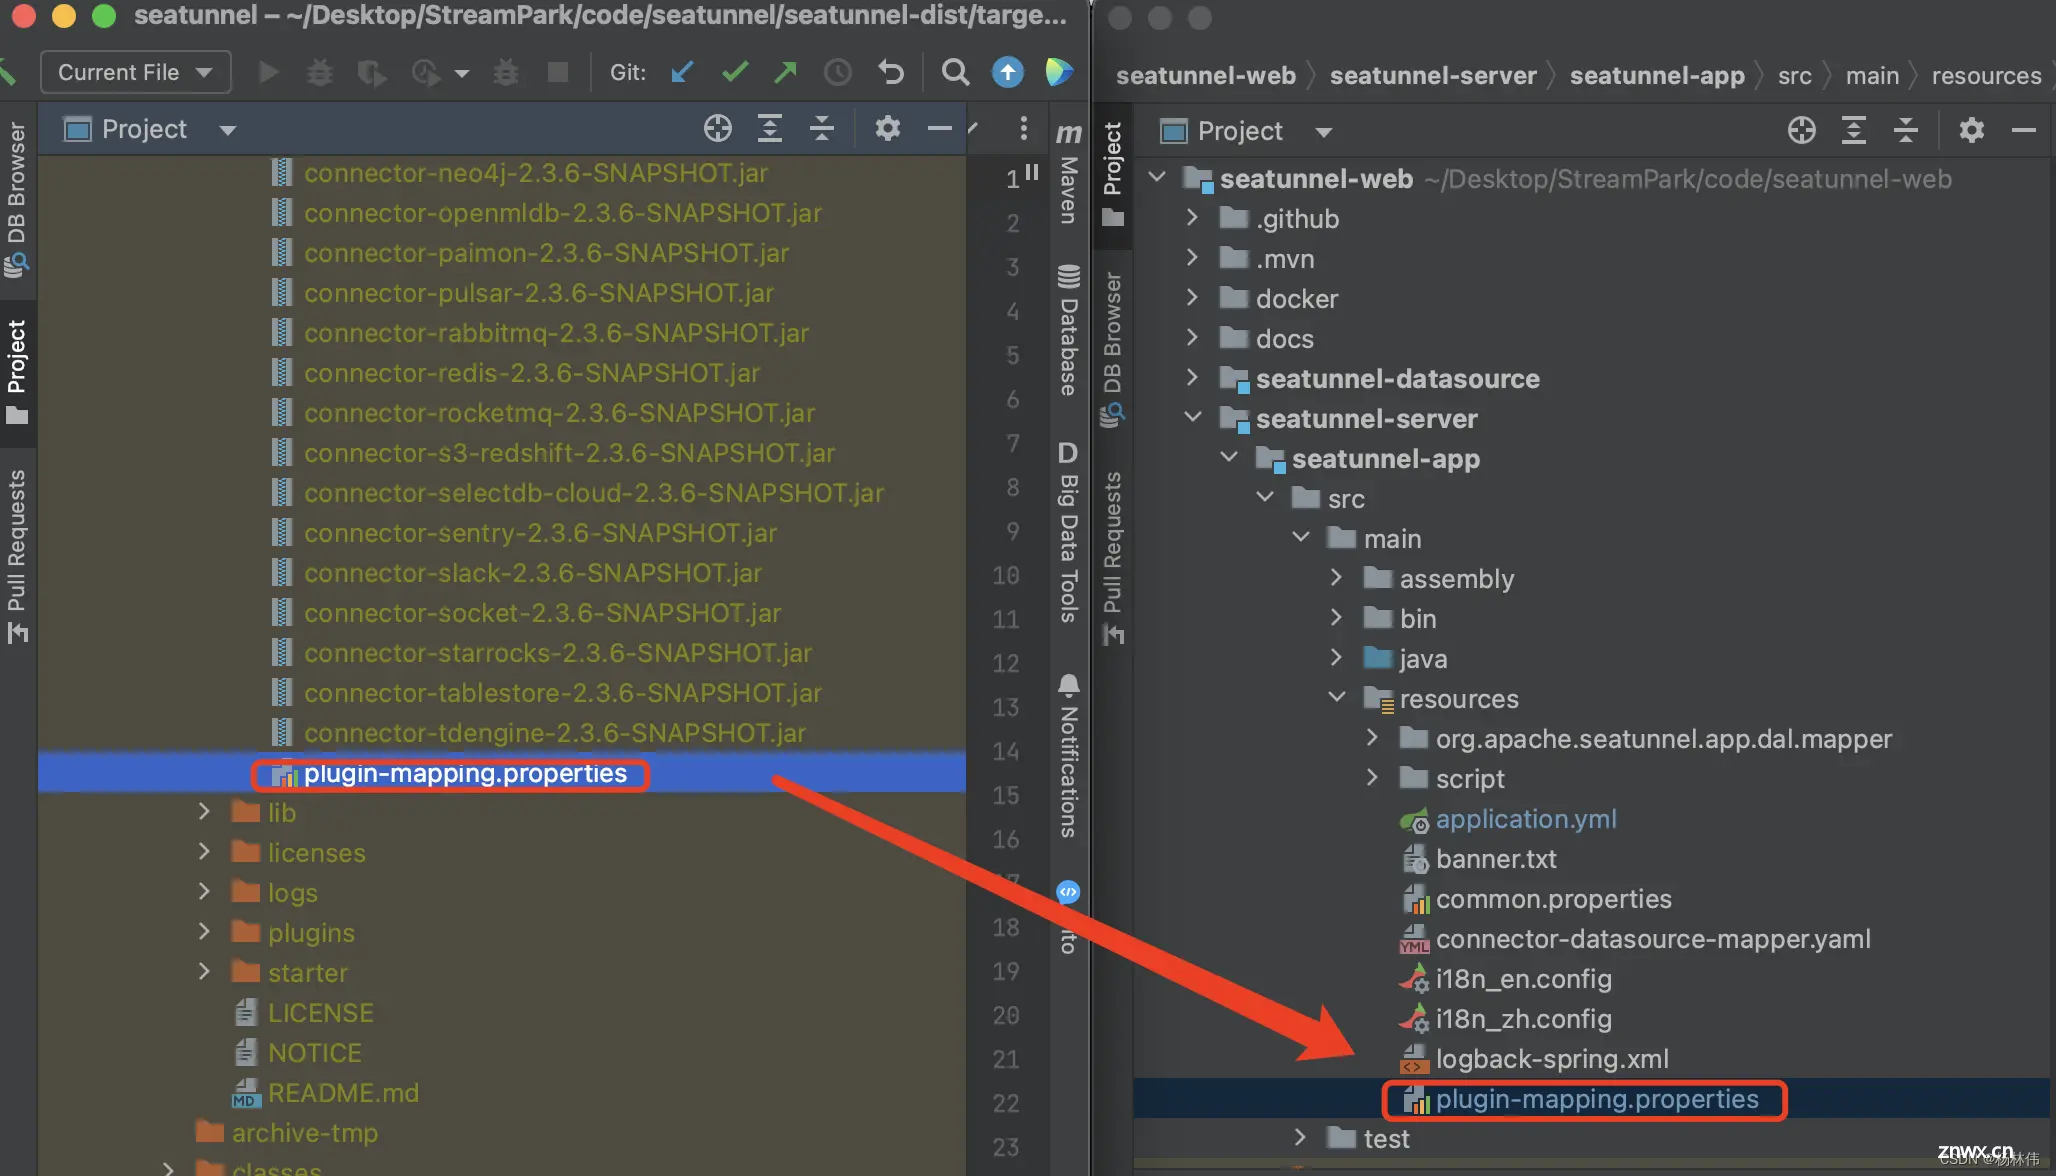Open right Project panel settings gear

point(1972,131)
